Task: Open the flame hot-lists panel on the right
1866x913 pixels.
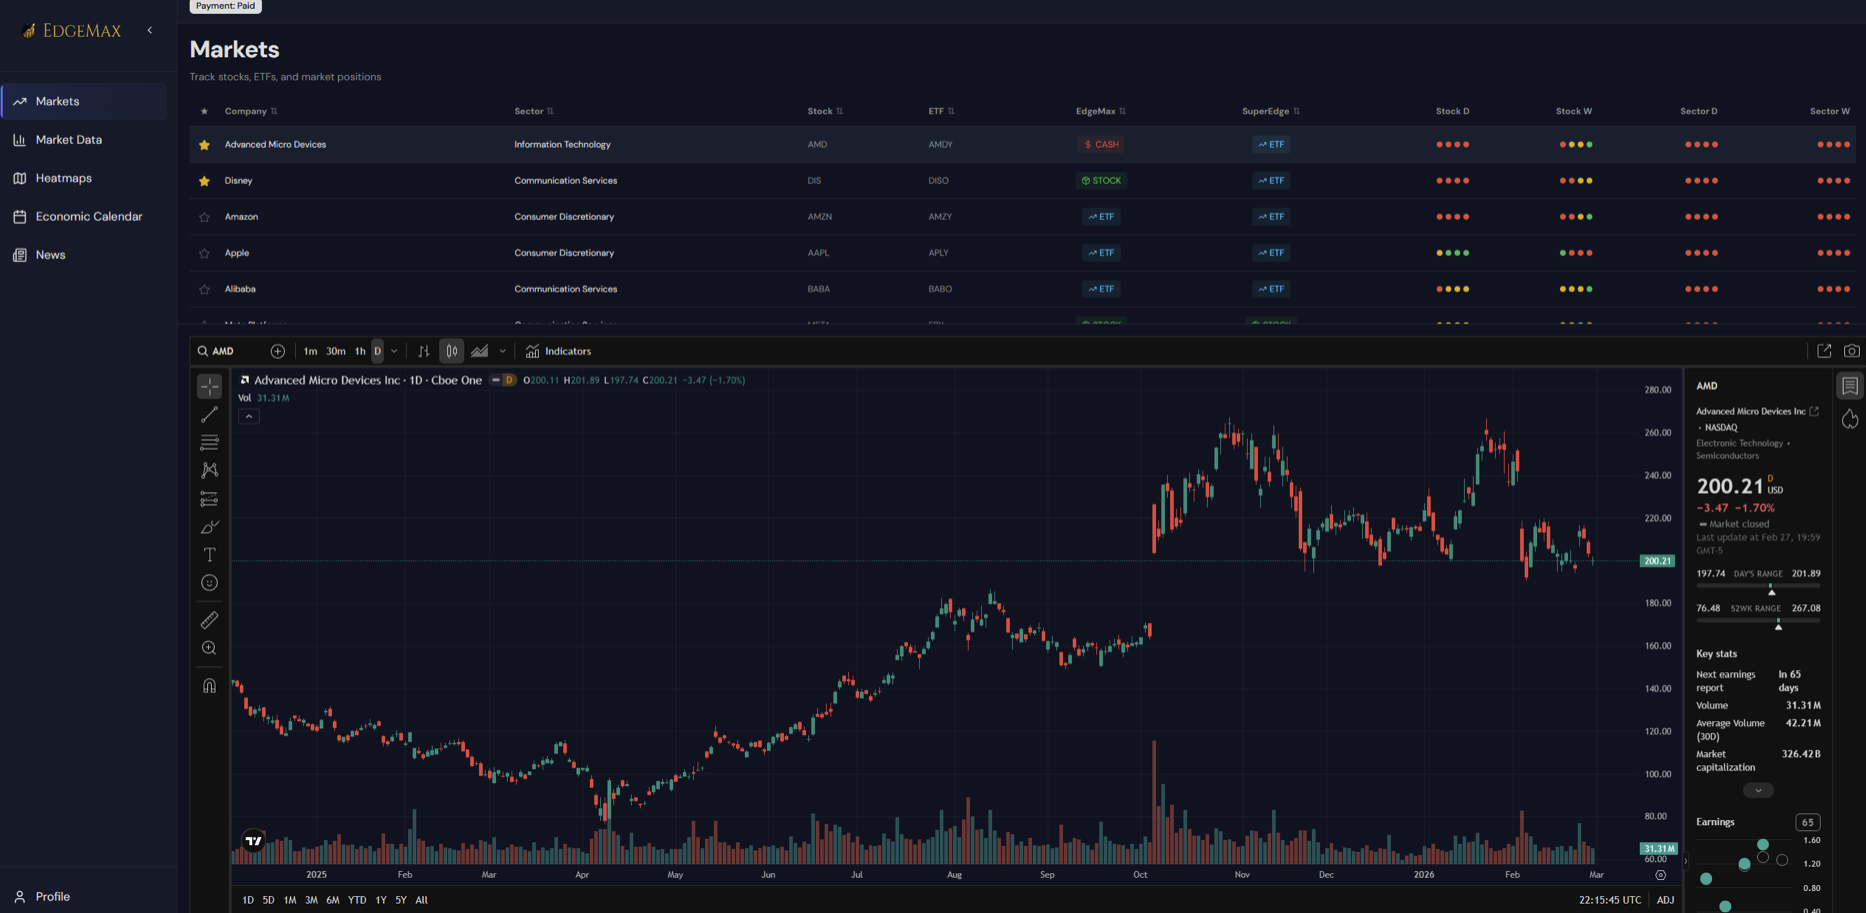Action: pyautogui.click(x=1851, y=419)
